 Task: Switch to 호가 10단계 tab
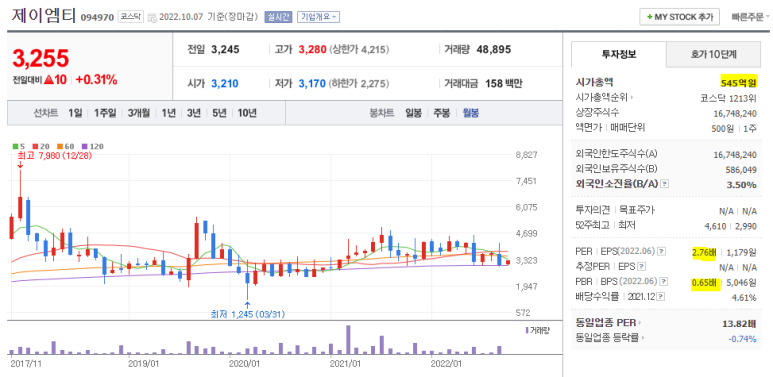[x=713, y=54]
